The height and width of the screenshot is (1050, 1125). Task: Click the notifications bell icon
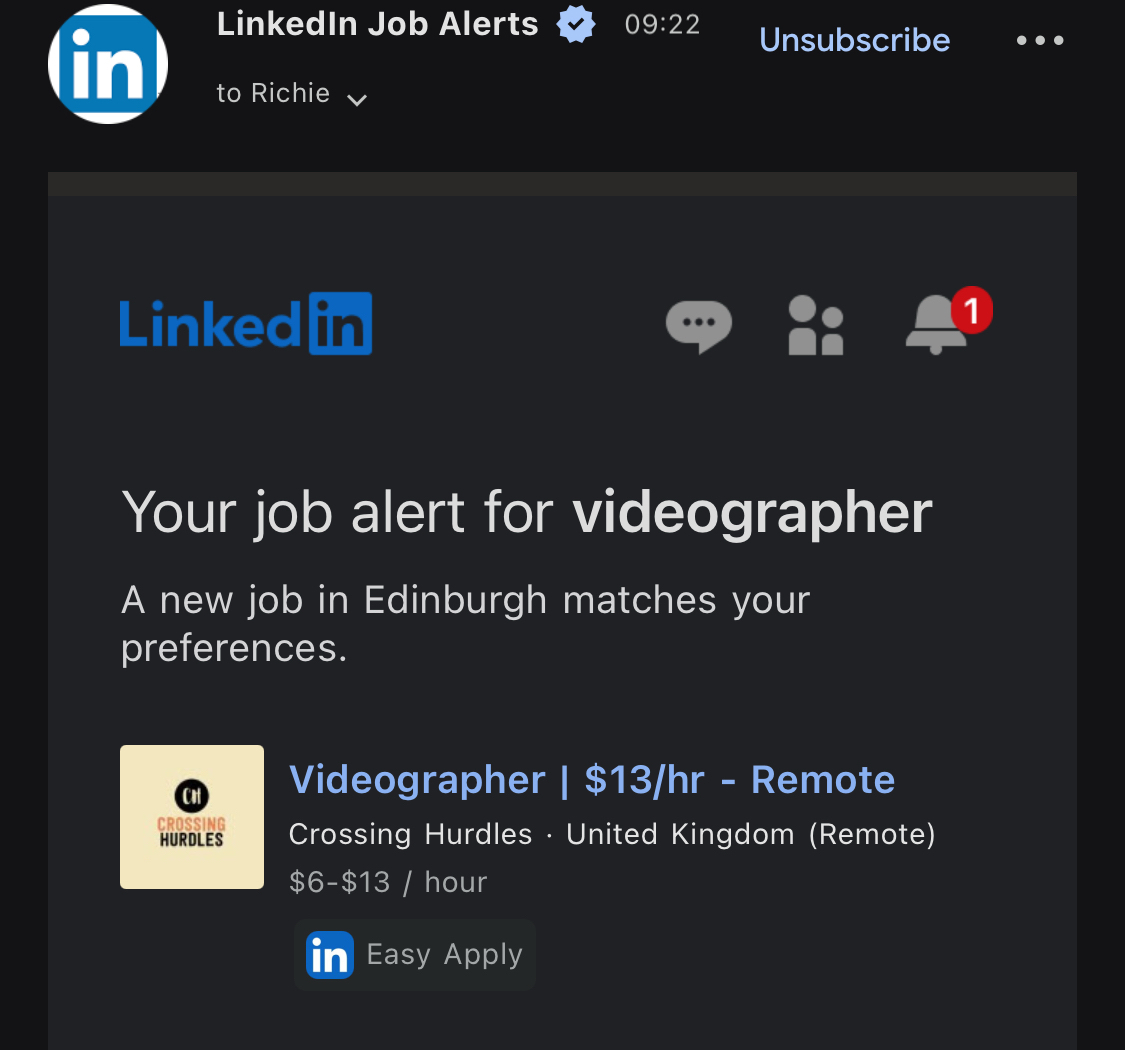point(936,327)
